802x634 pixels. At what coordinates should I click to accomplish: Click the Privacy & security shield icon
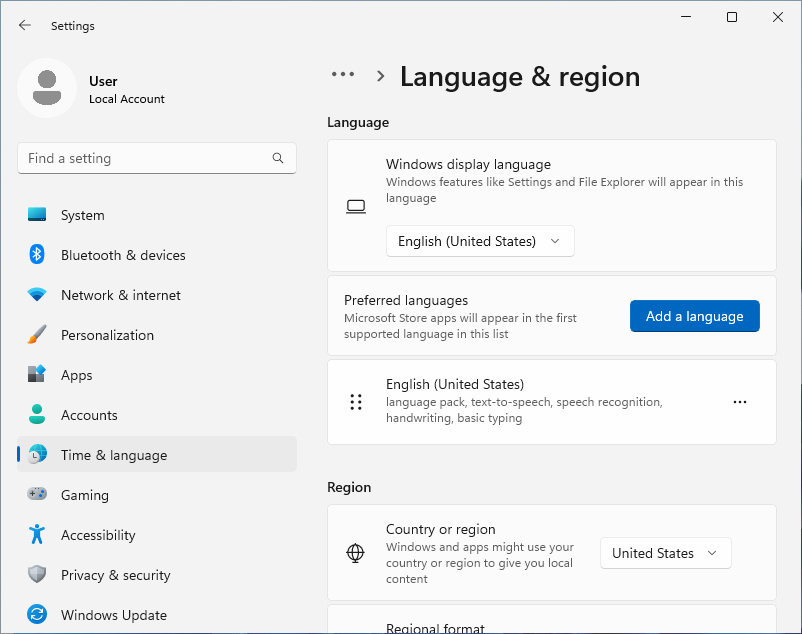(37, 575)
